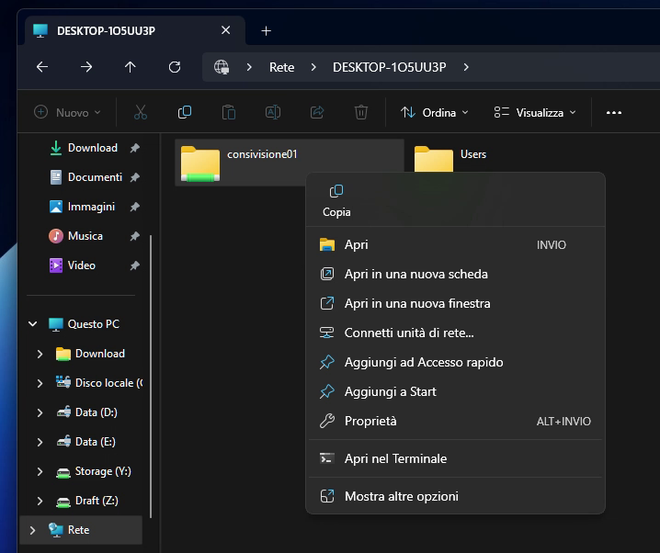This screenshot has width=660, height=553.
Task: Open the three-dots more options menu
Action: [614, 112]
